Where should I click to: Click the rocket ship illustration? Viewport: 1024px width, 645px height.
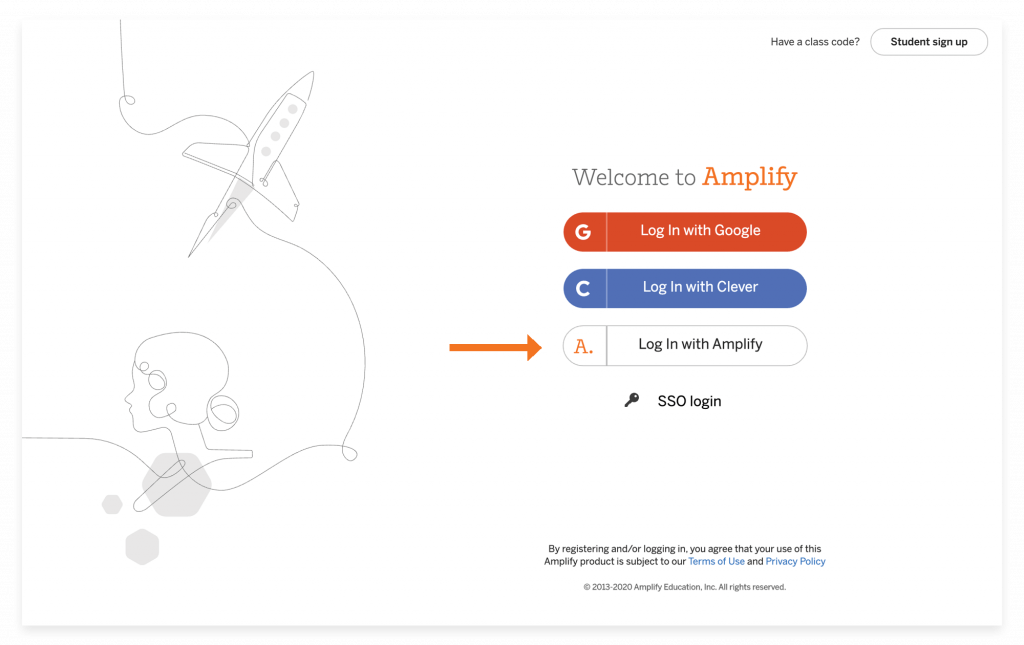[249, 163]
